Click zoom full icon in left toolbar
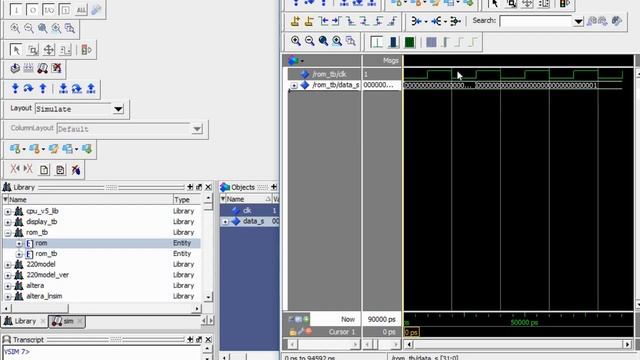Viewport: 640px width, 360px height. click(x=42, y=28)
